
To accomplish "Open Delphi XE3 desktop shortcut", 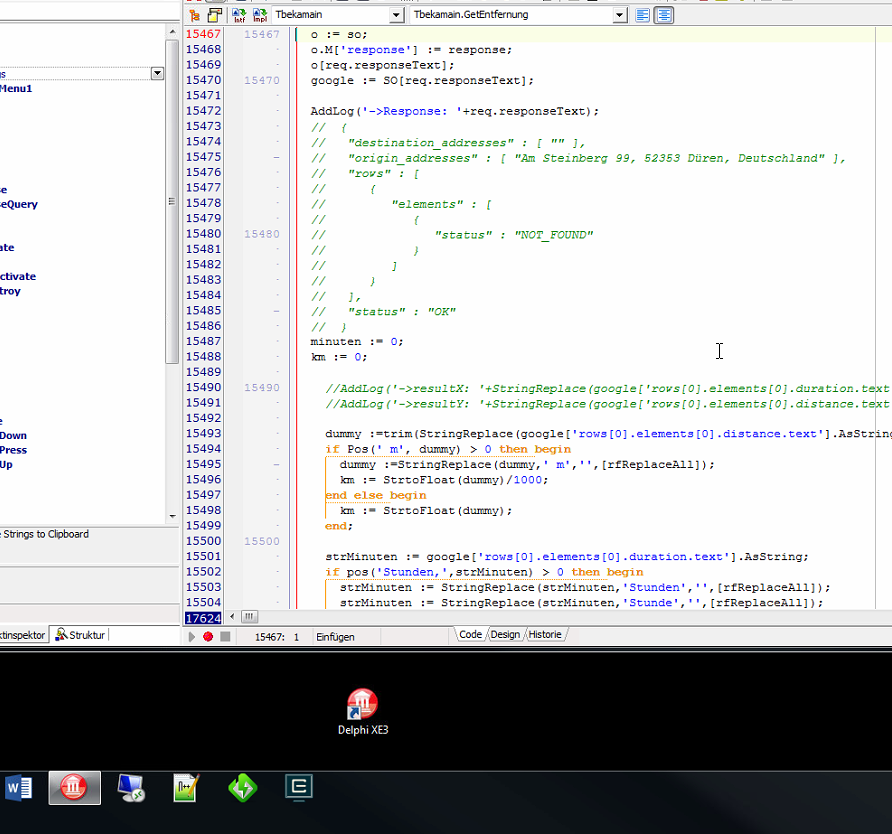I will (362, 705).
